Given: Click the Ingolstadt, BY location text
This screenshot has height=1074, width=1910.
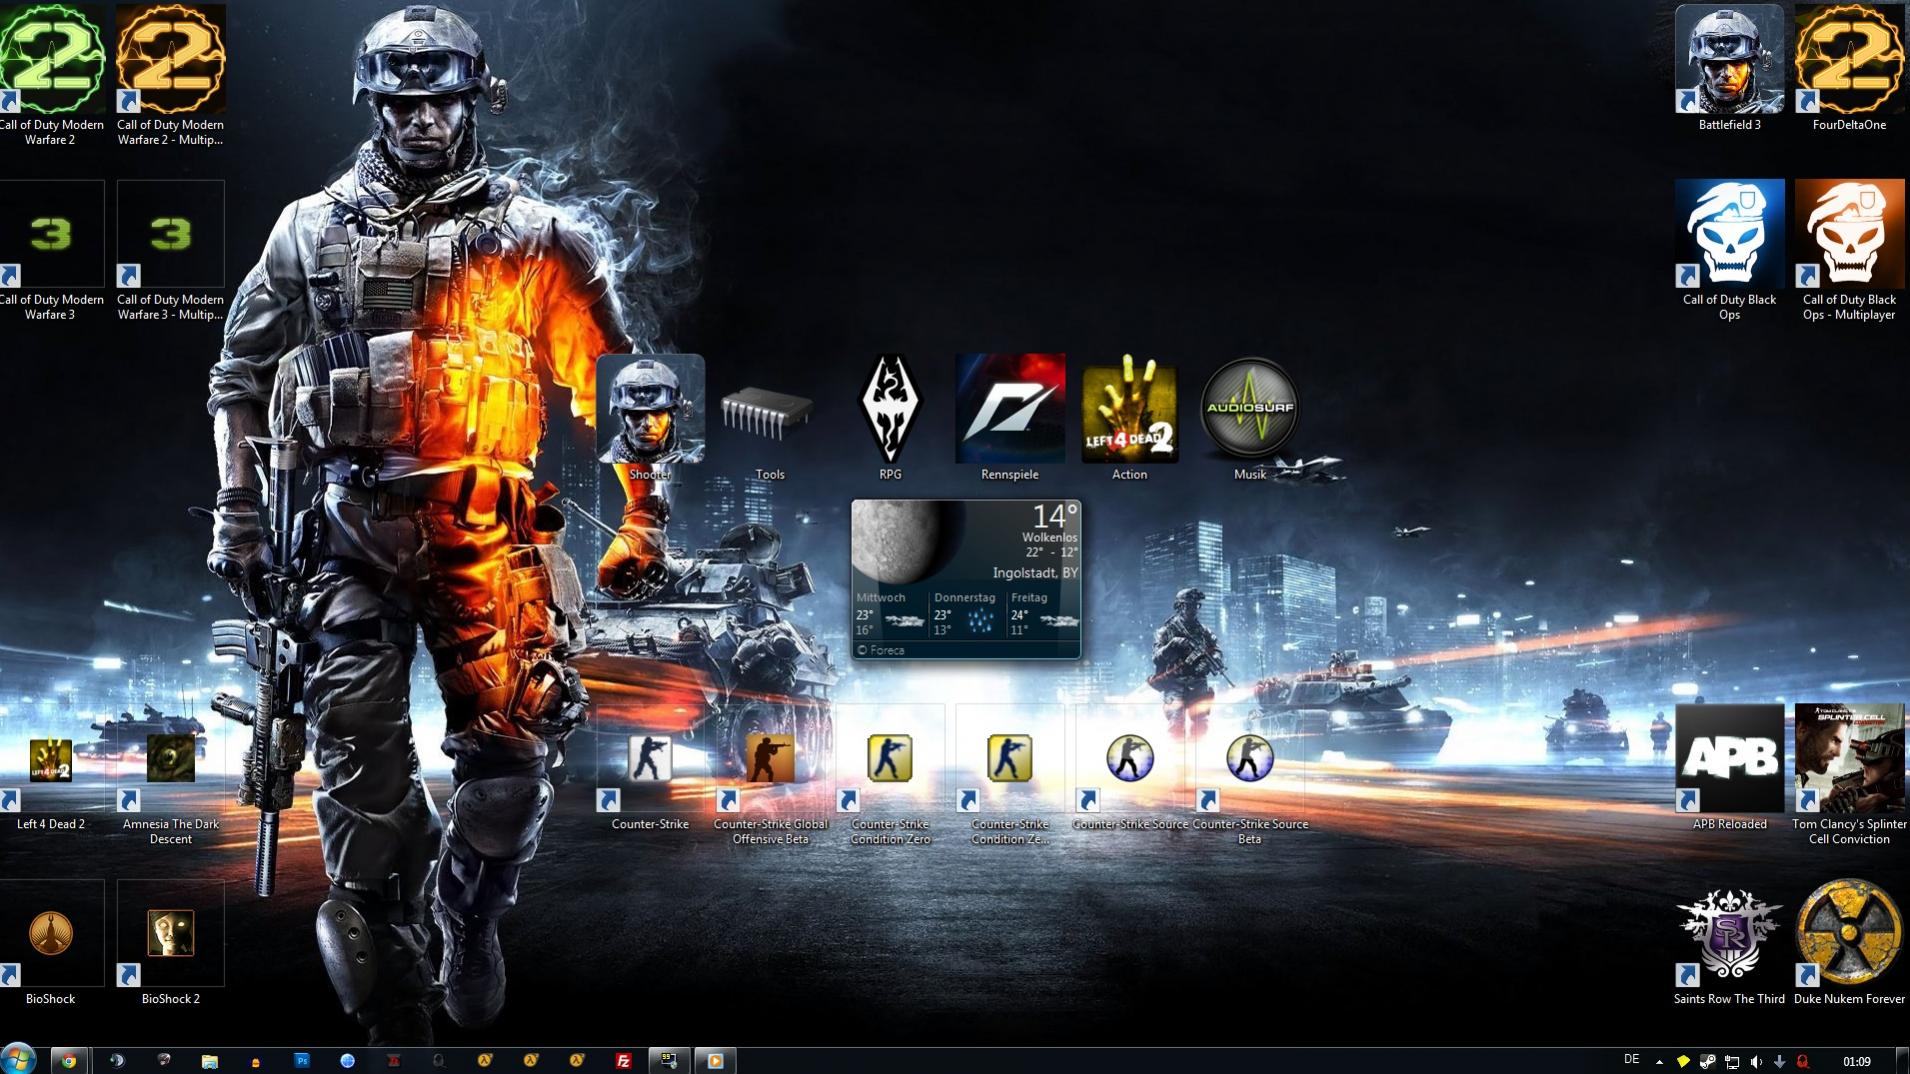Looking at the screenshot, I should 1035,573.
